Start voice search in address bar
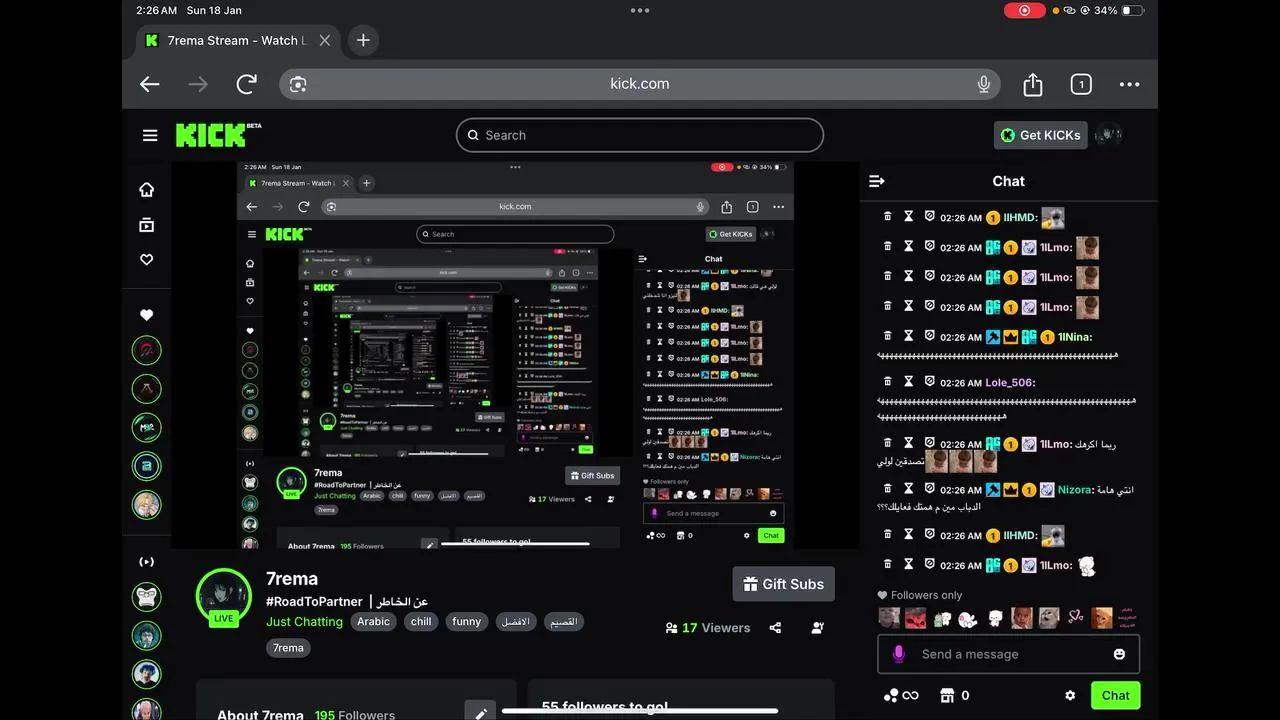1280x720 pixels. (x=984, y=84)
